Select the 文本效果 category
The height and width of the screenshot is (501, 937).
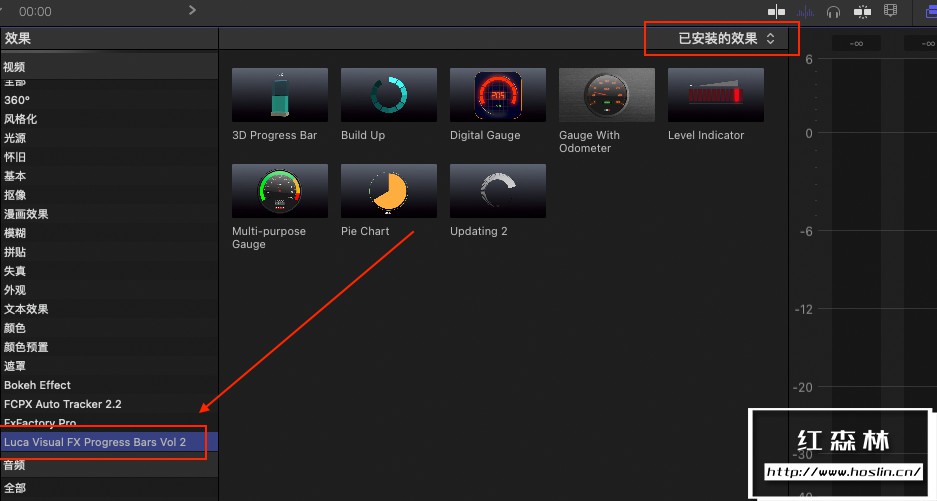[109, 309]
